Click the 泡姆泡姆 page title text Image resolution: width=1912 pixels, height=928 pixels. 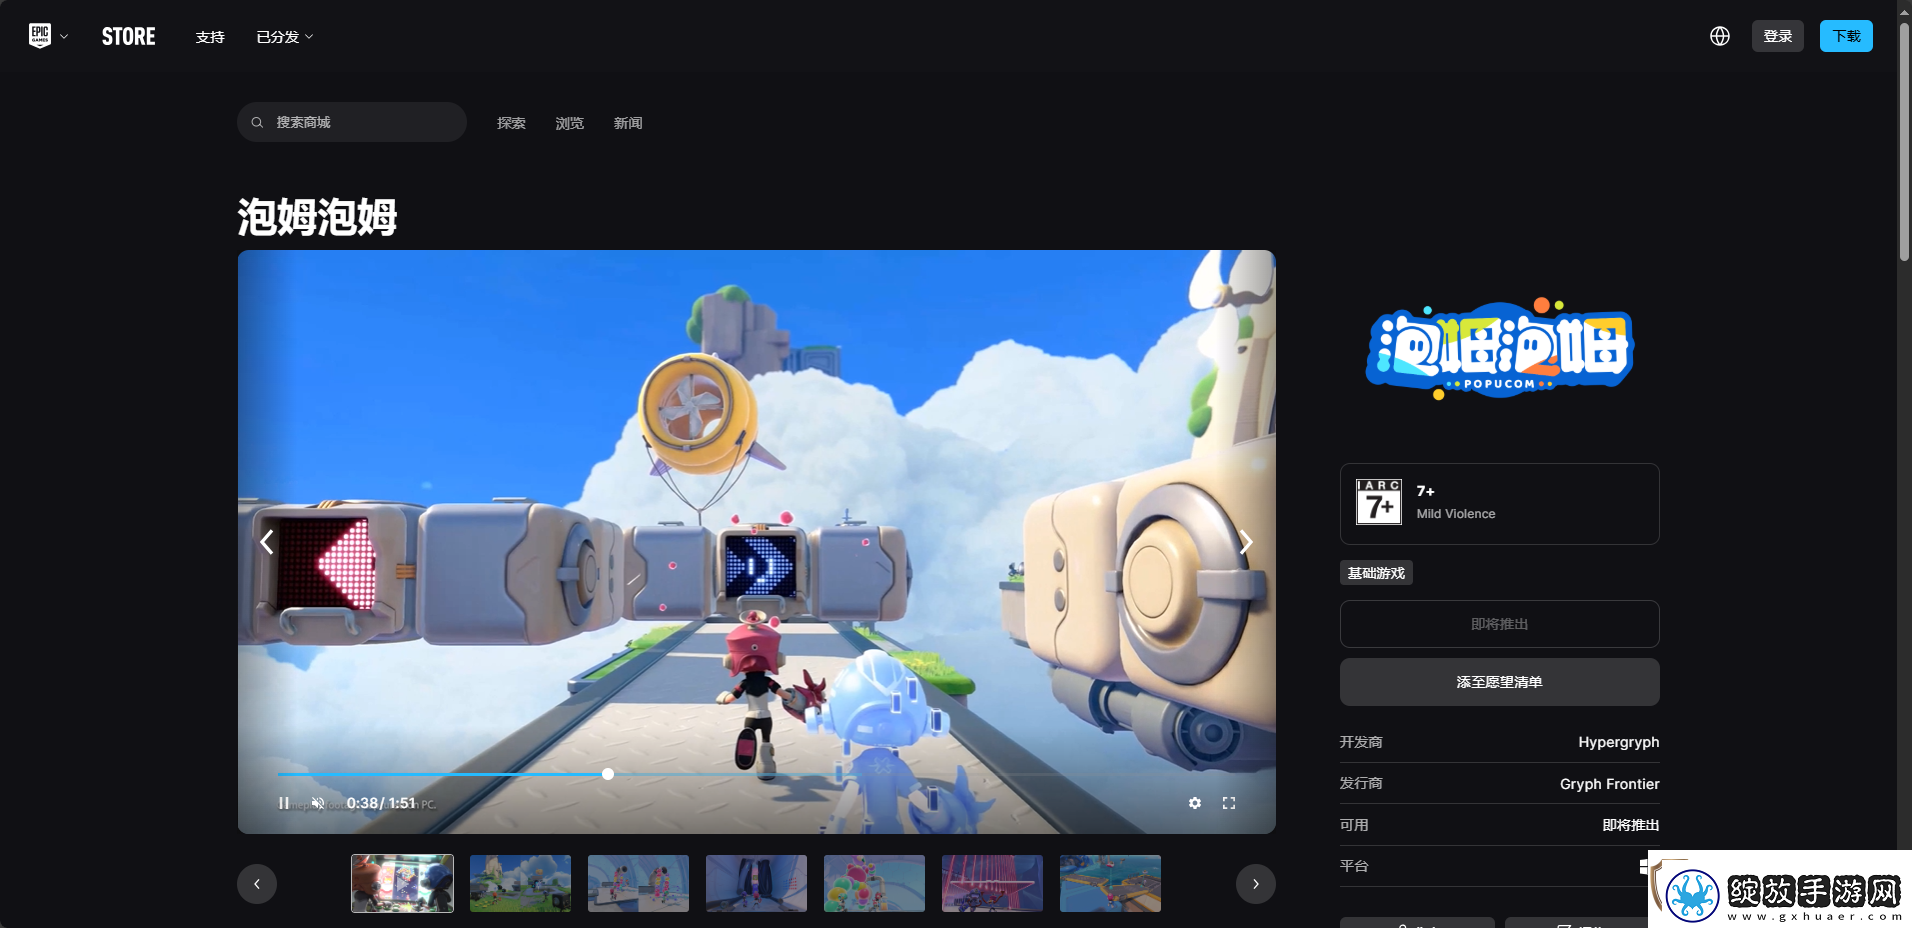pyautogui.click(x=317, y=216)
